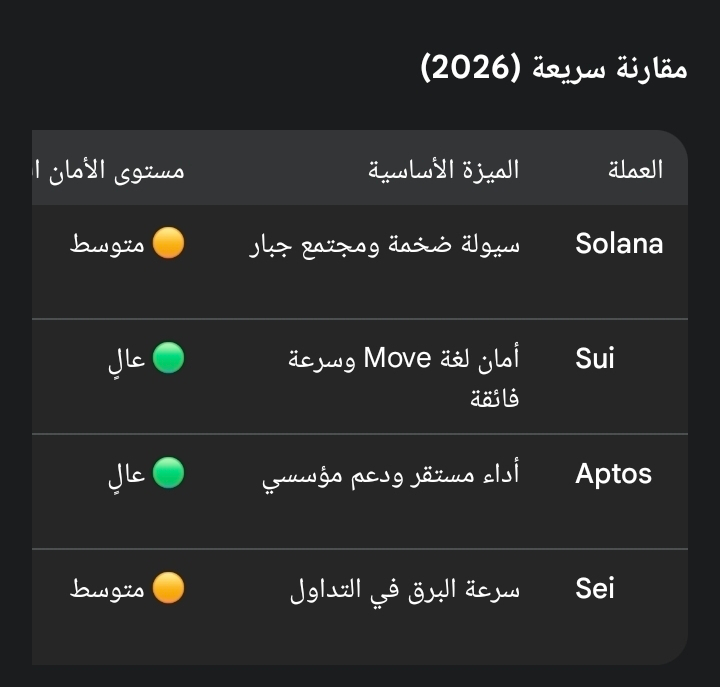Image resolution: width=720 pixels, height=687 pixels.
Task: Click the مستوى الأمان column header
Action: pos(110,169)
